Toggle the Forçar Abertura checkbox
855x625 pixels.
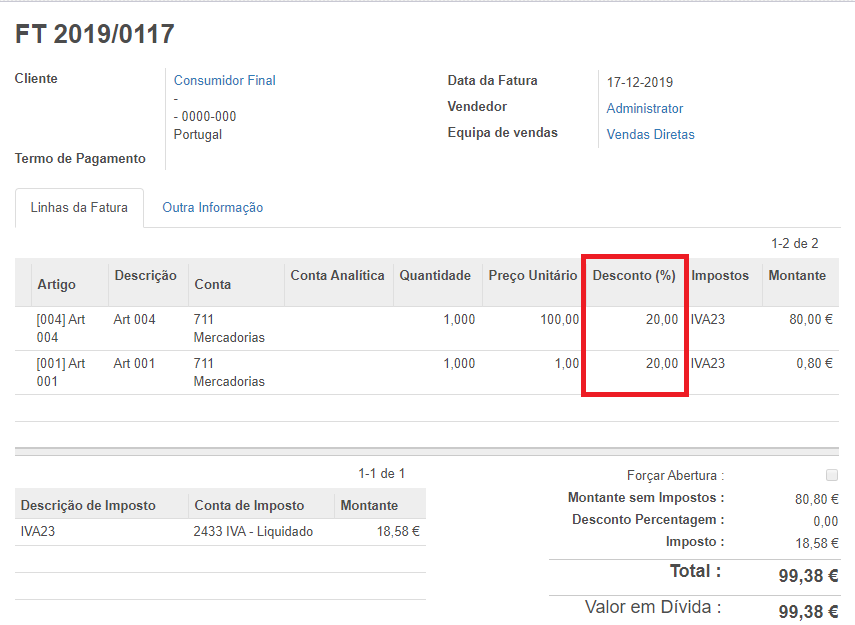coord(832,475)
